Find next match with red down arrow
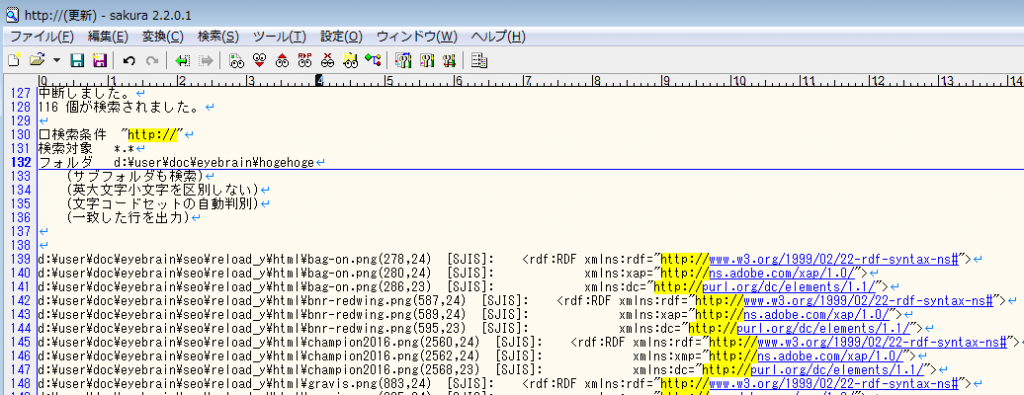This screenshot has height=395, width=1024. pyautogui.click(x=259, y=61)
